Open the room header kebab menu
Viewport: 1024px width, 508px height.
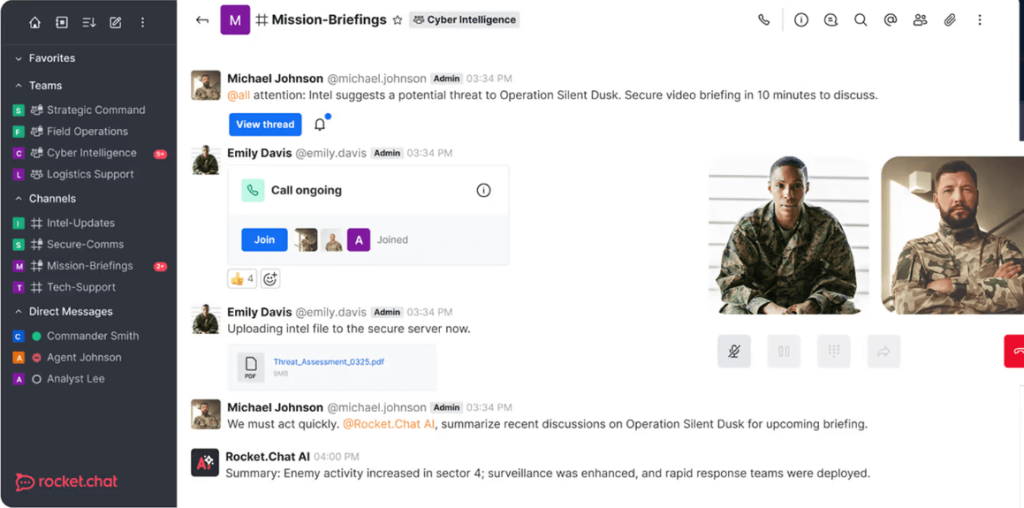(x=980, y=20)
